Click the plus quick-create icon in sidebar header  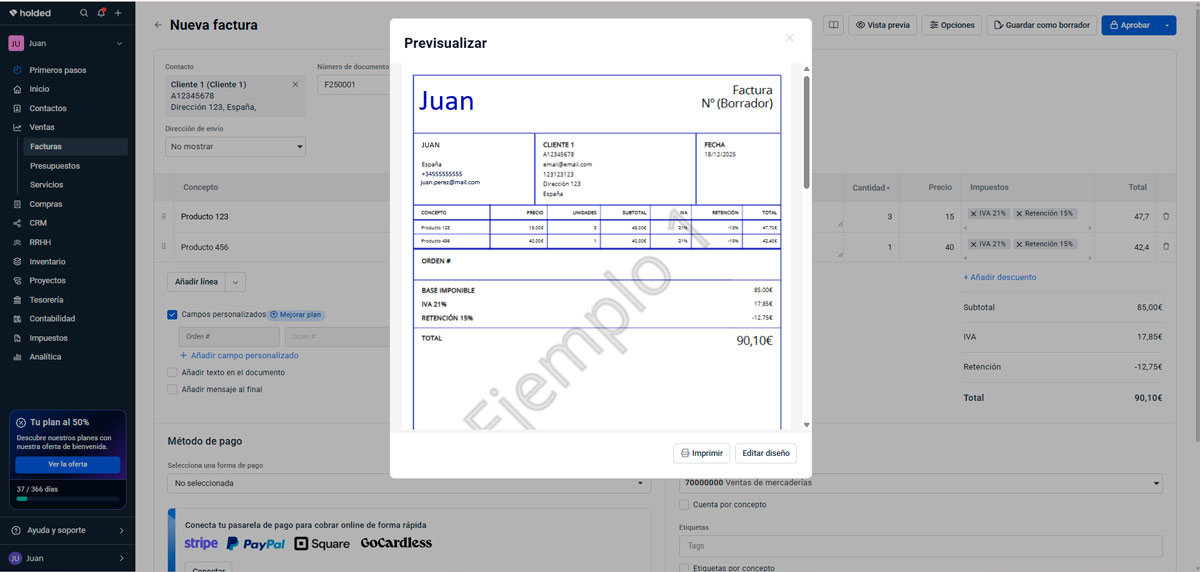(118, 13)
